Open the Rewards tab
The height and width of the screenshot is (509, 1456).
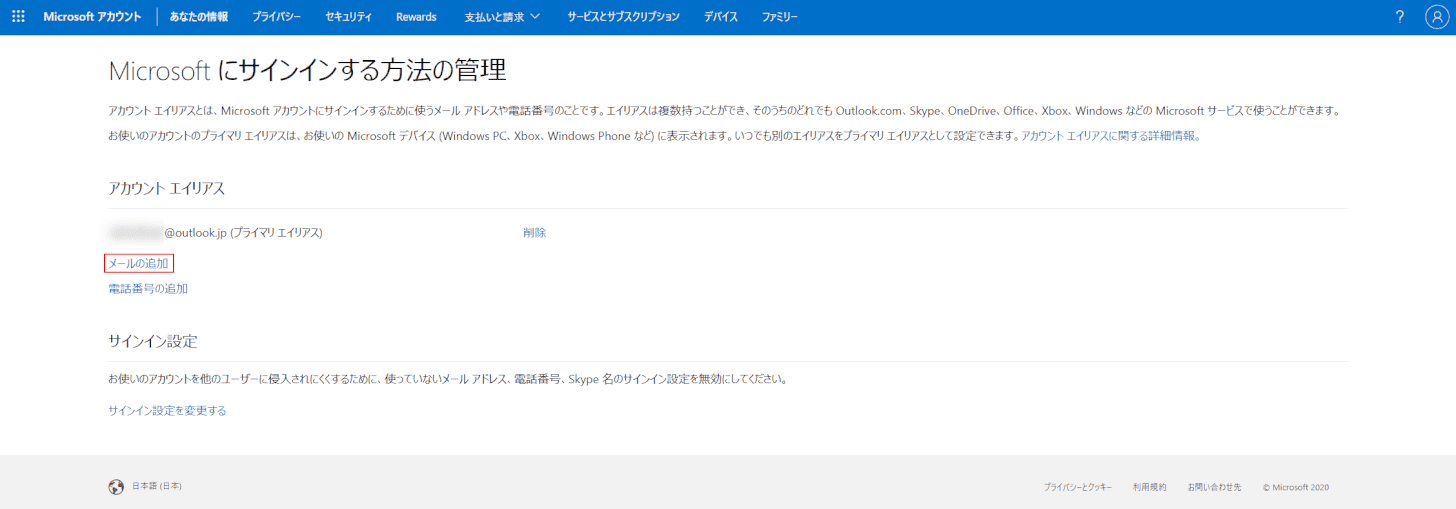416,17
